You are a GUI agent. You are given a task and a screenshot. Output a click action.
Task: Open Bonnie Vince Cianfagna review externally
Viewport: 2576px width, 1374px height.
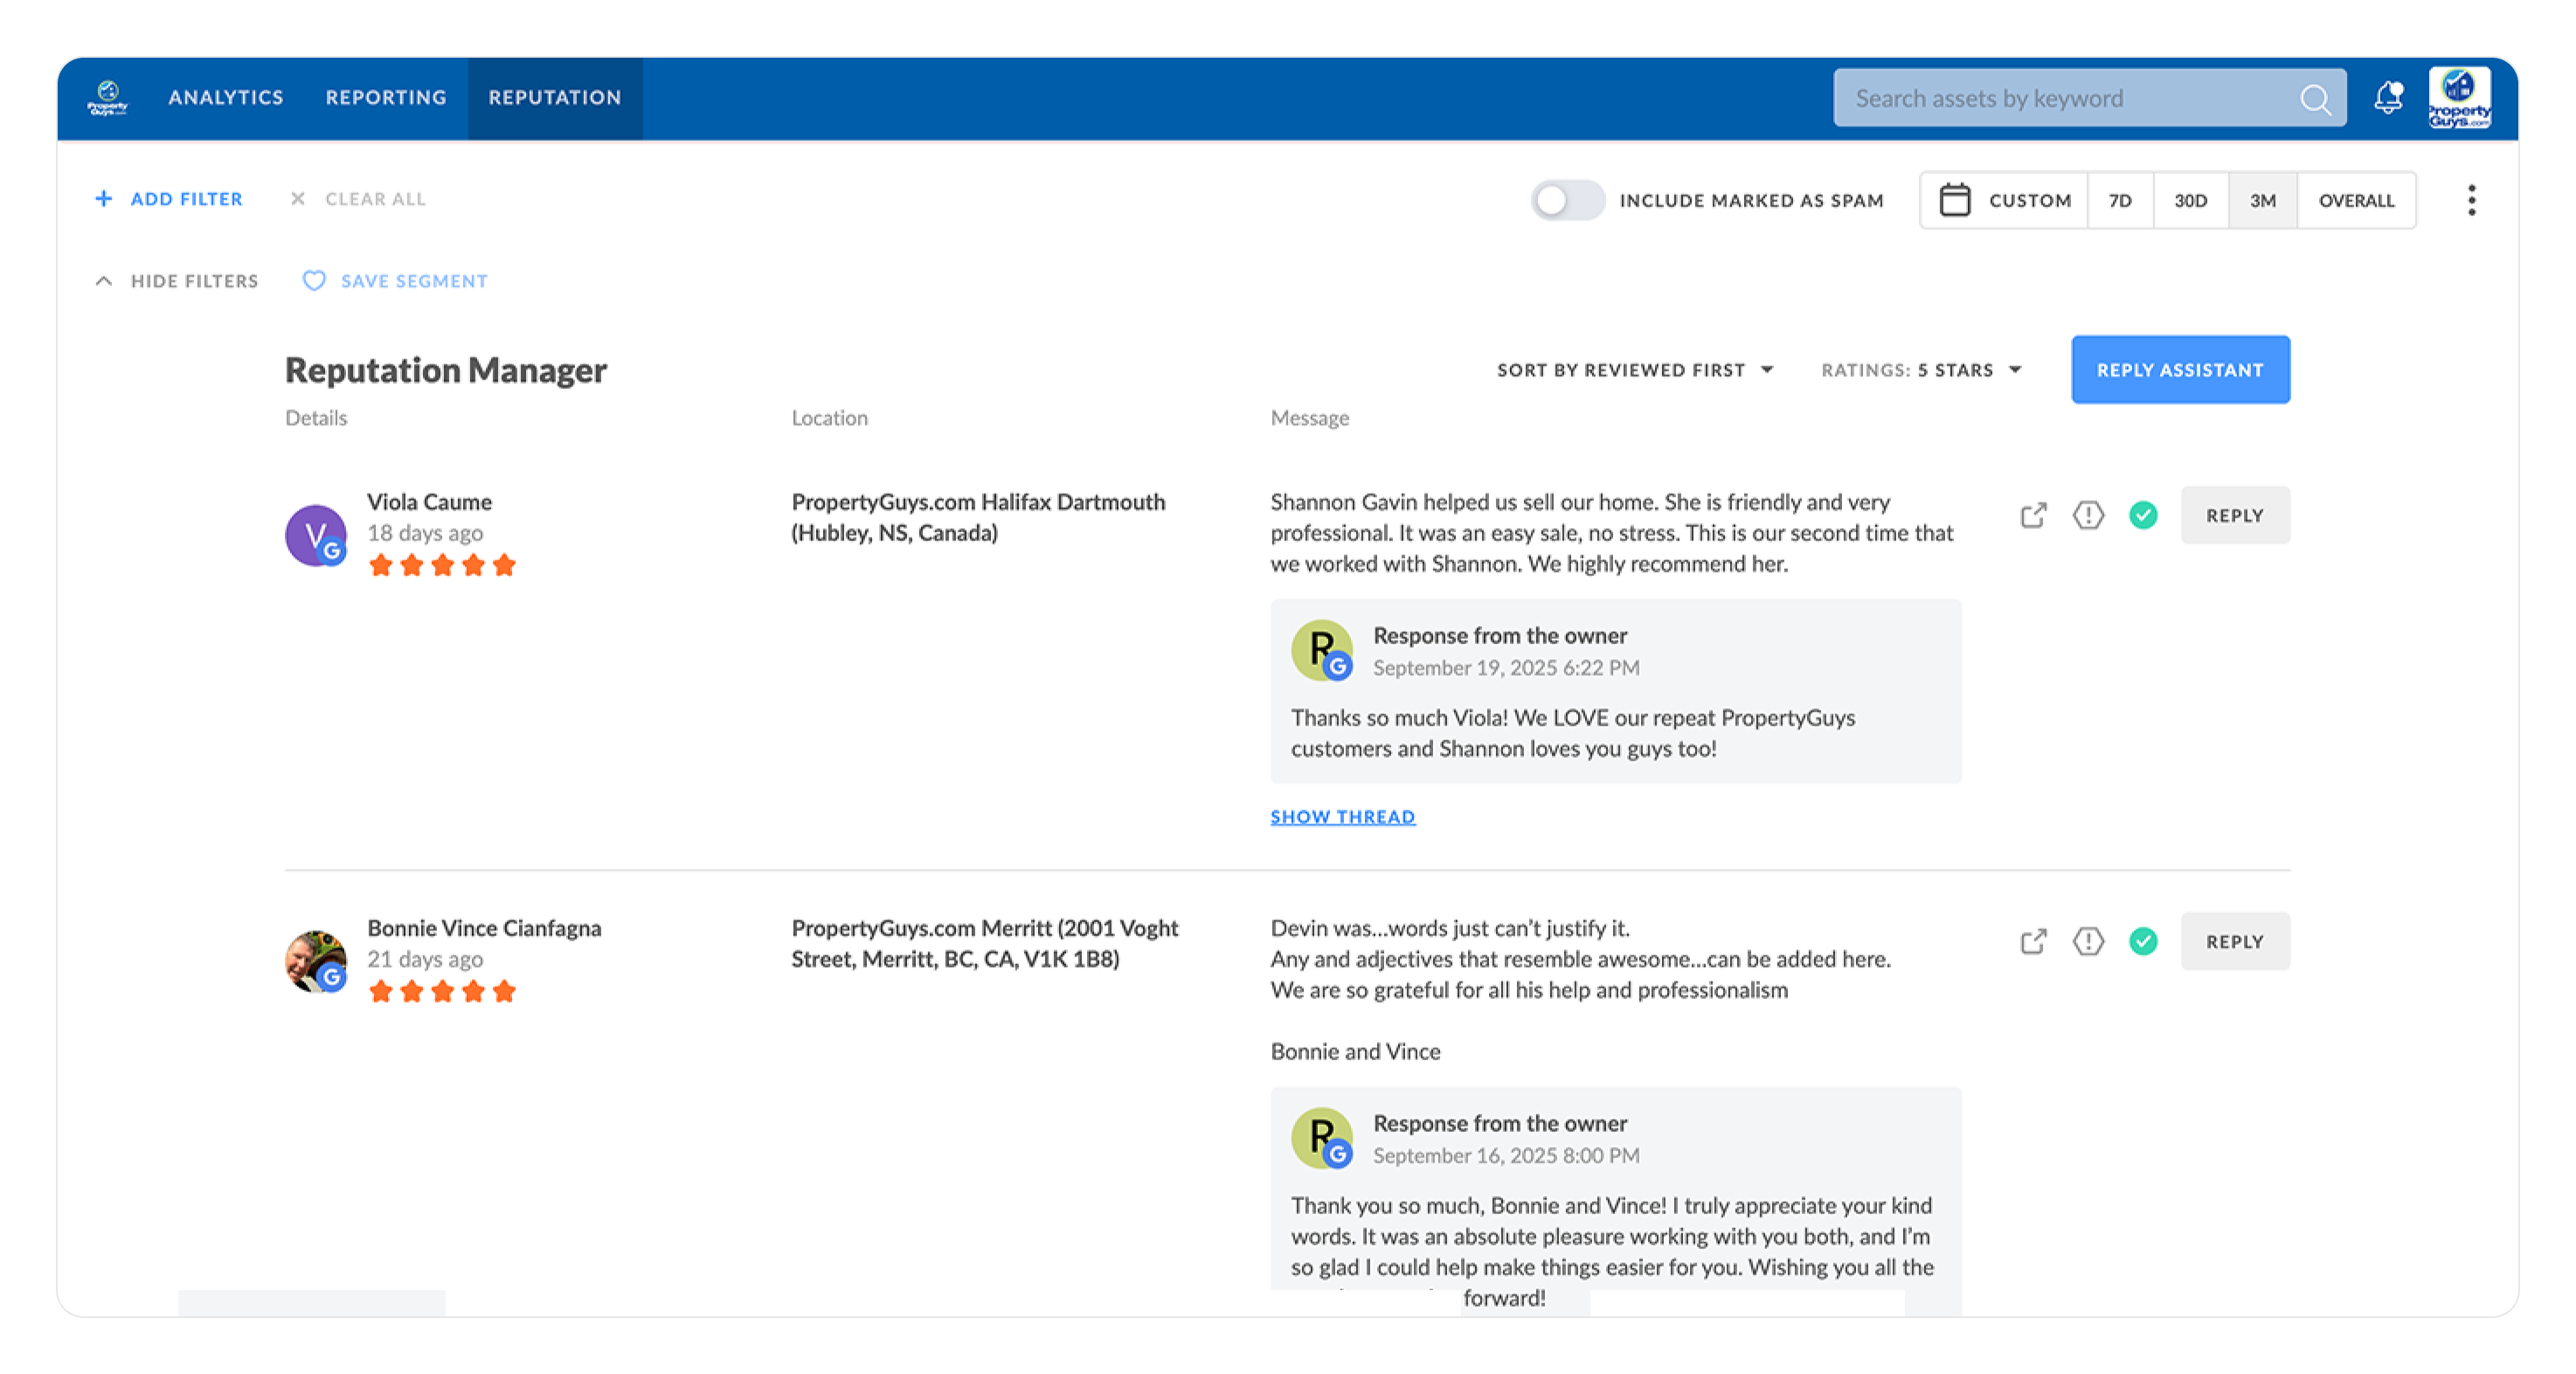point(2033,941)
